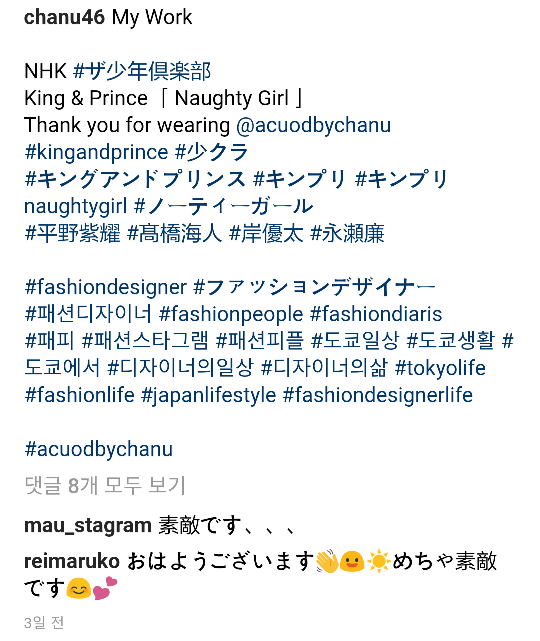Tap the #tokyolife hashtag
The width and height of the screenshot is (540, 641).
point(440,368)
